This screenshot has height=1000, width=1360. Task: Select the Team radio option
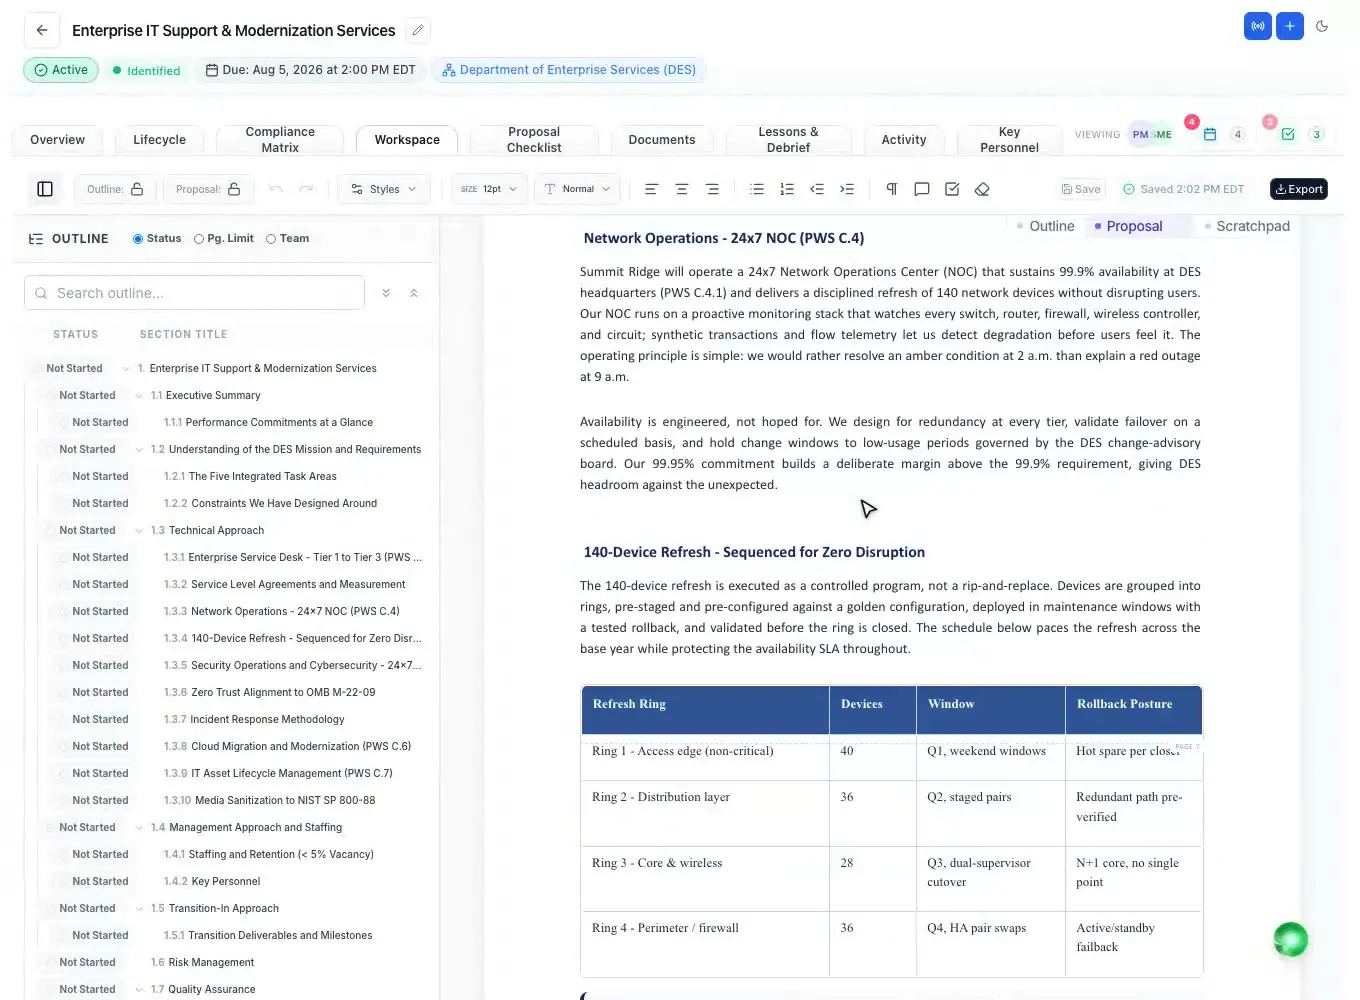pos(287,239)
